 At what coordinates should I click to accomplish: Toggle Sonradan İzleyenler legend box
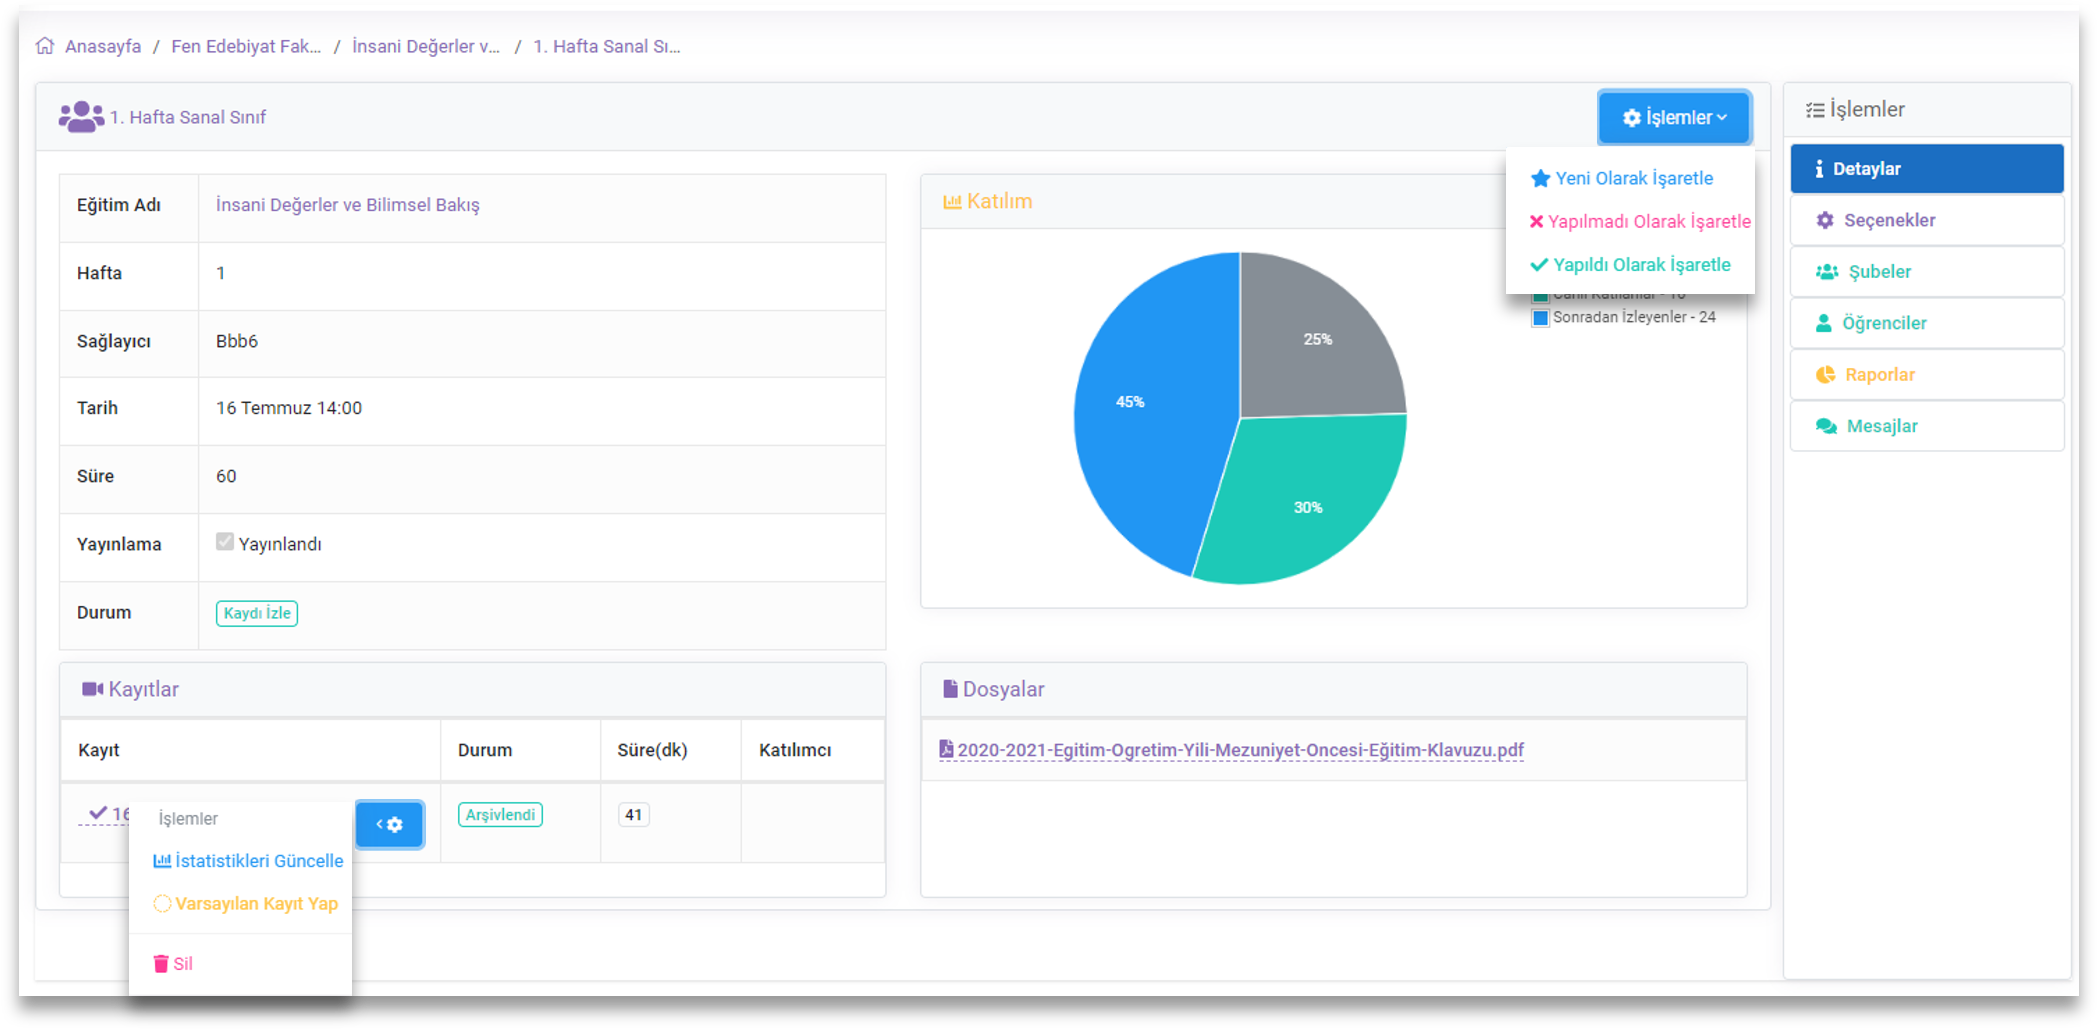pyautogui.click(x=1541, y=318)
